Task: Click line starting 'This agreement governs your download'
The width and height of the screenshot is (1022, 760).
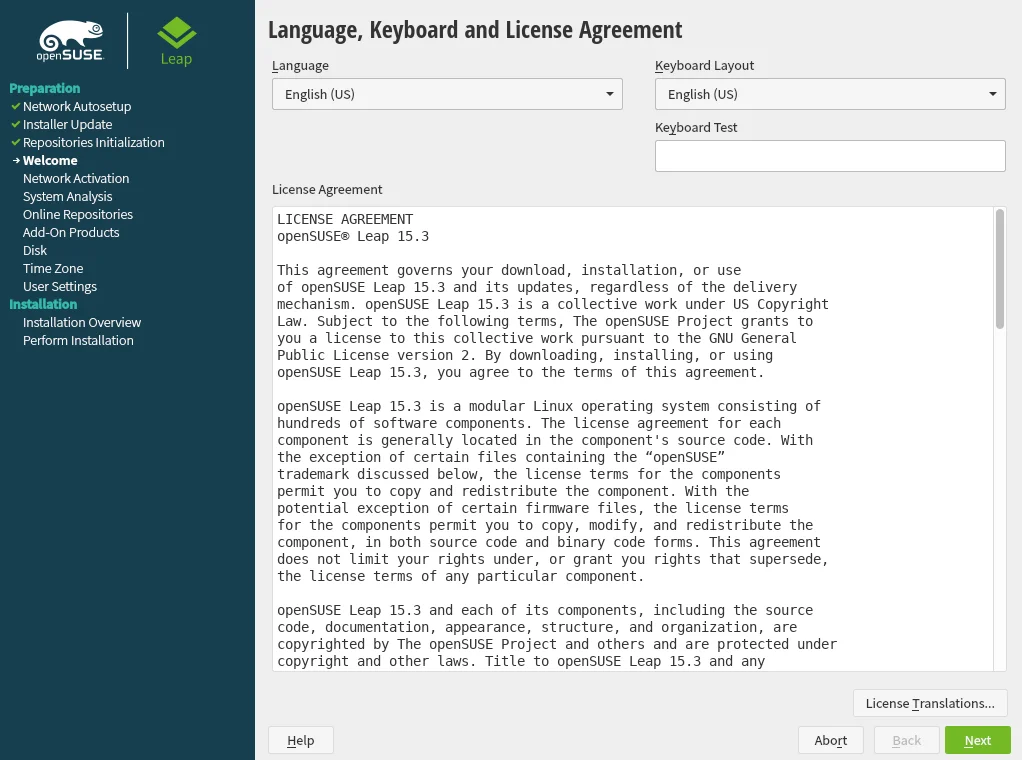Action: 509,270
